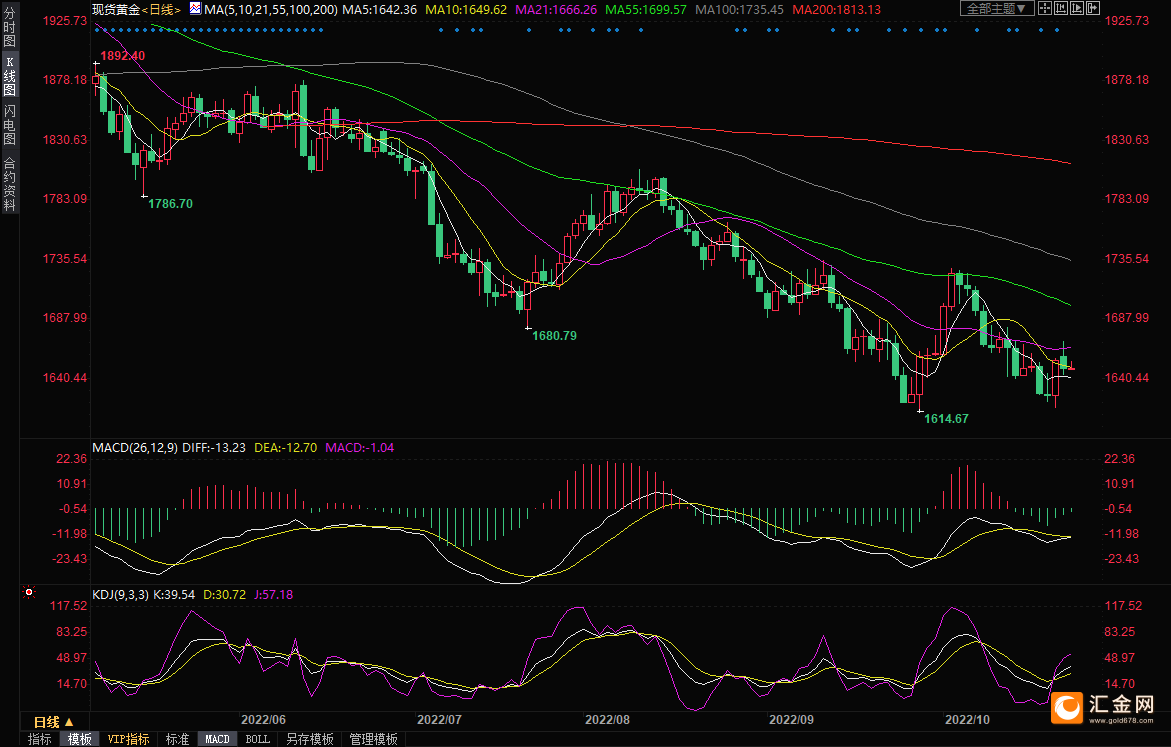Click the orange 汇金网 logo icon
Screen dimensions: 1171x747
click(x=1067, y=708)
